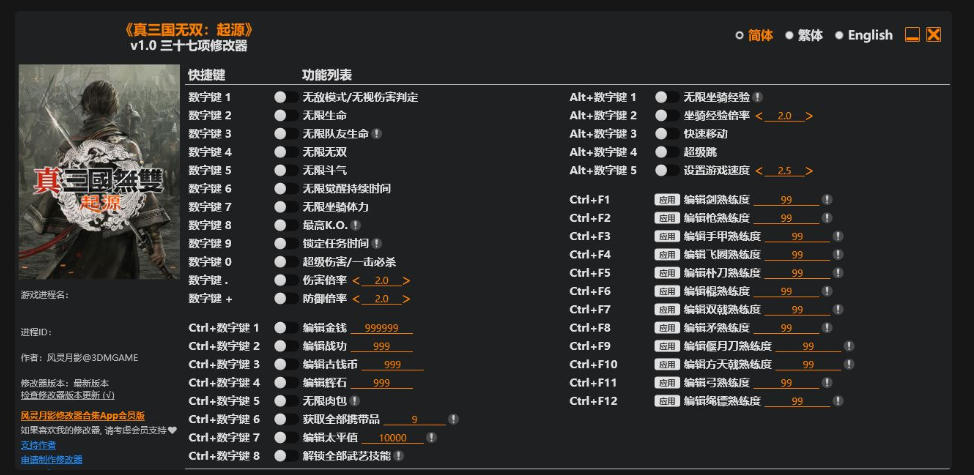974x475 pixels.
Task: Click info icon beside 编辑太平值 value
Action: point(432,438)
